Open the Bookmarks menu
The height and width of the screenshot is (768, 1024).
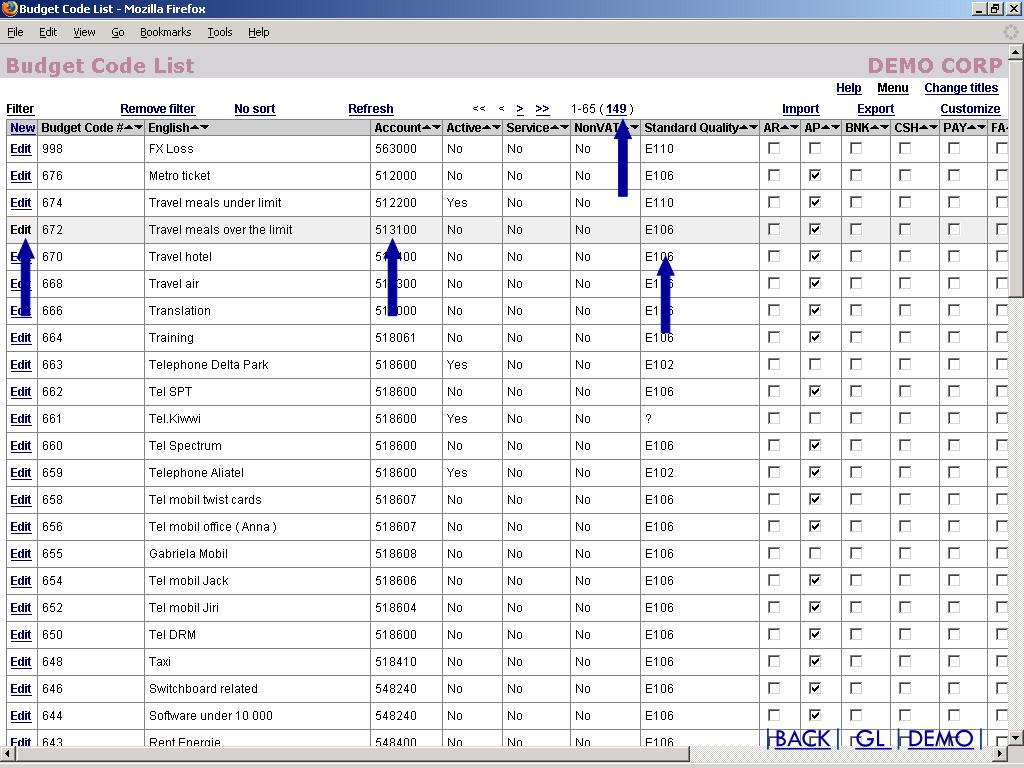165,32
